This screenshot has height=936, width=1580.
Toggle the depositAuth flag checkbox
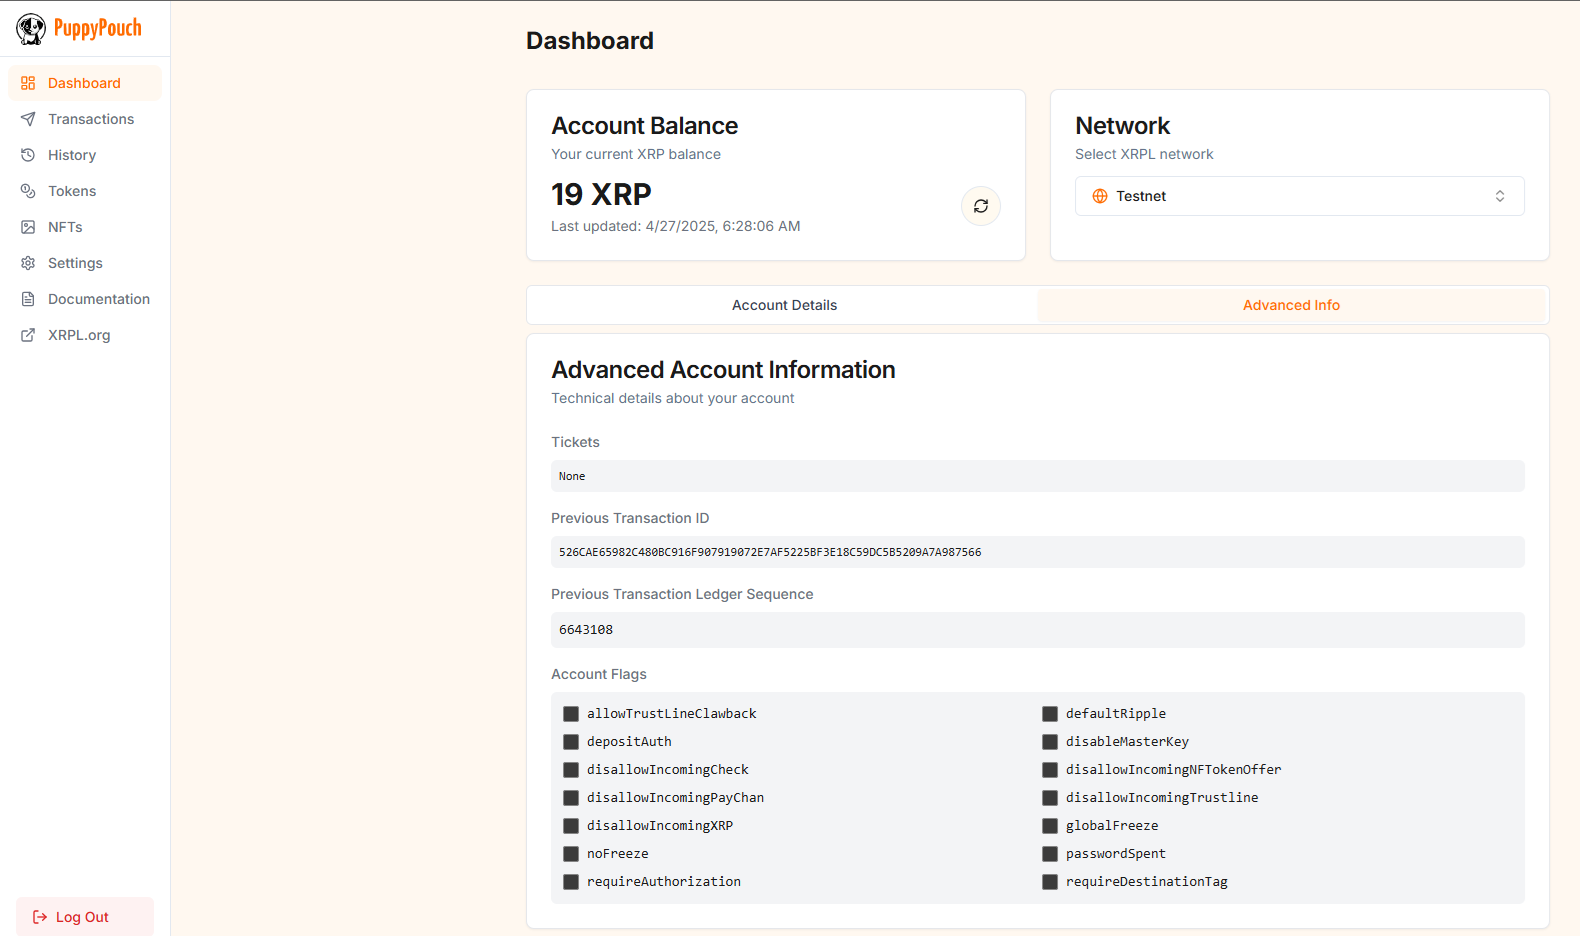(571, 742)
